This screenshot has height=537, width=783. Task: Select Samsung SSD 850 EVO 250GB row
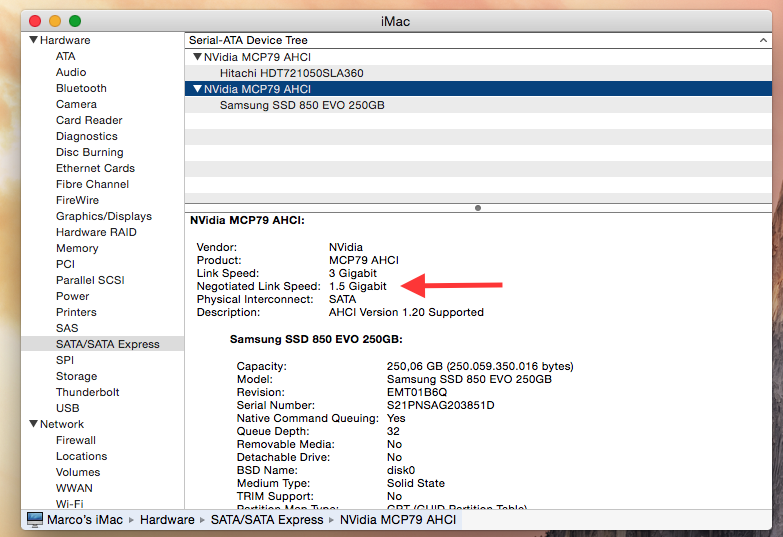[478, 105]
